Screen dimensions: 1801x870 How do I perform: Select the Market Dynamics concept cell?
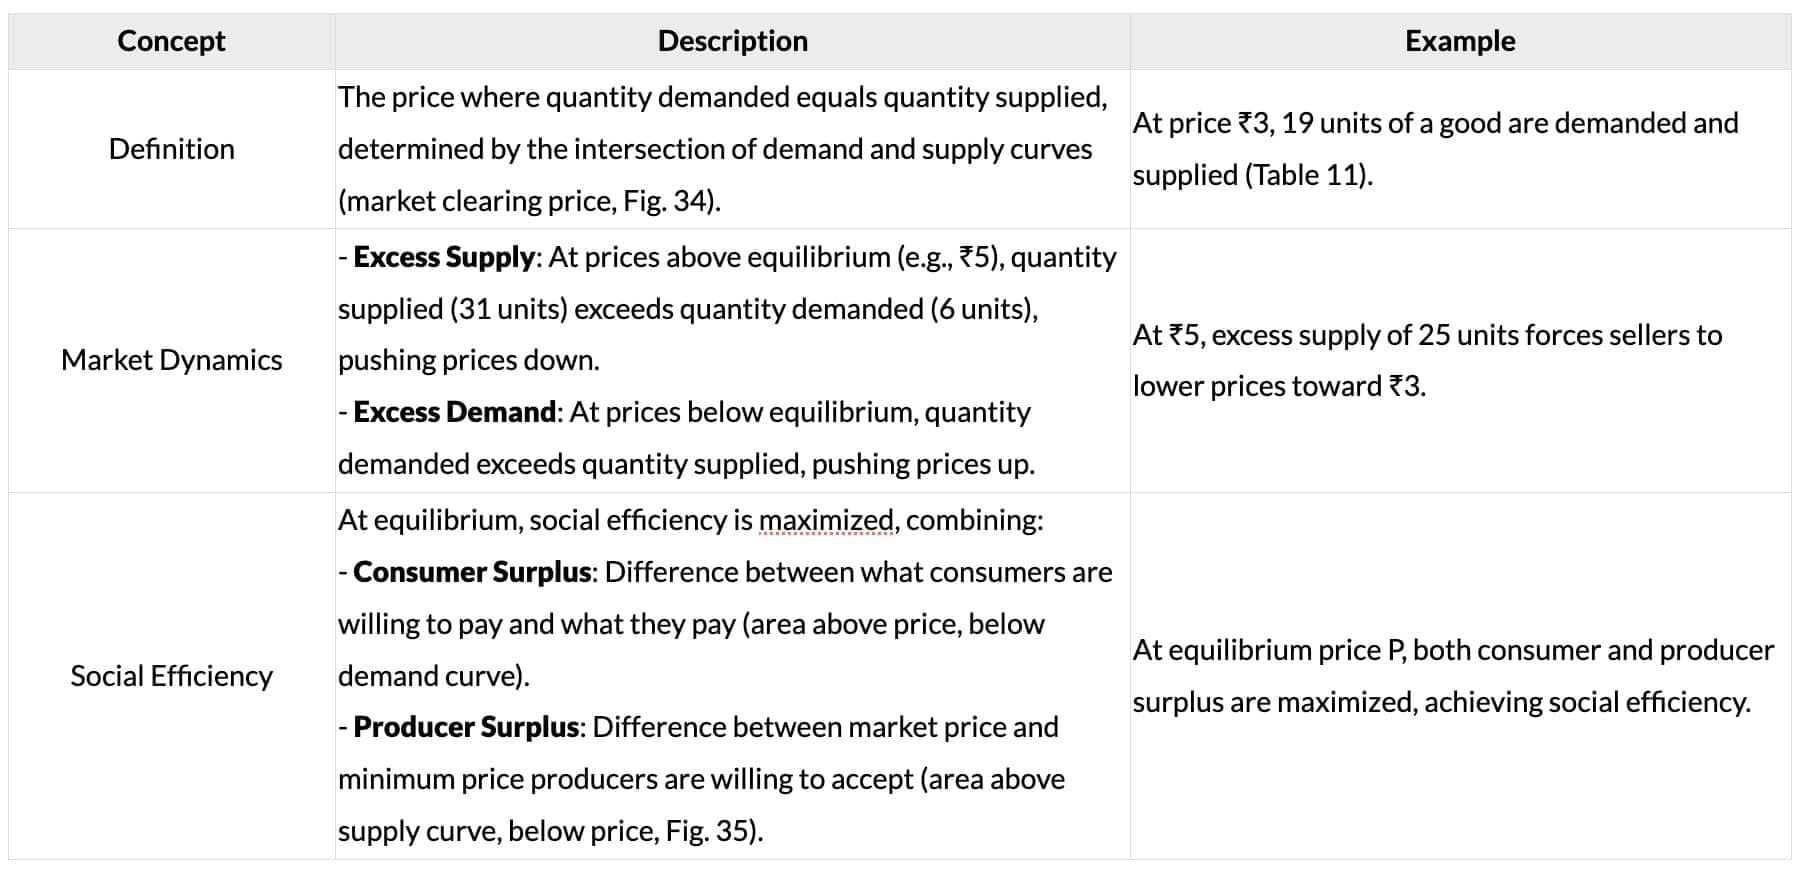171,360
